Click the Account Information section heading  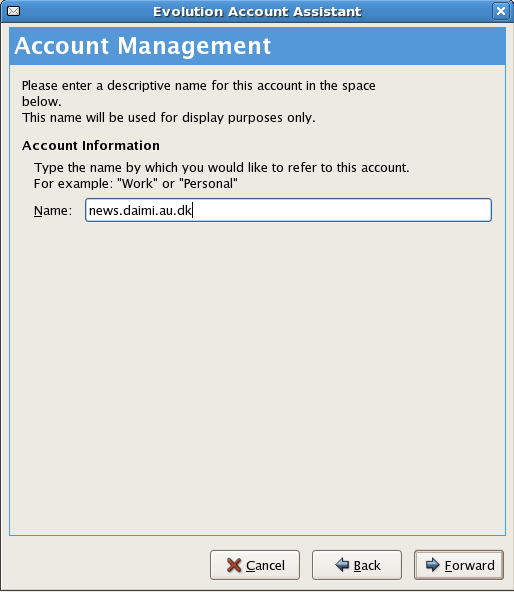91,145
